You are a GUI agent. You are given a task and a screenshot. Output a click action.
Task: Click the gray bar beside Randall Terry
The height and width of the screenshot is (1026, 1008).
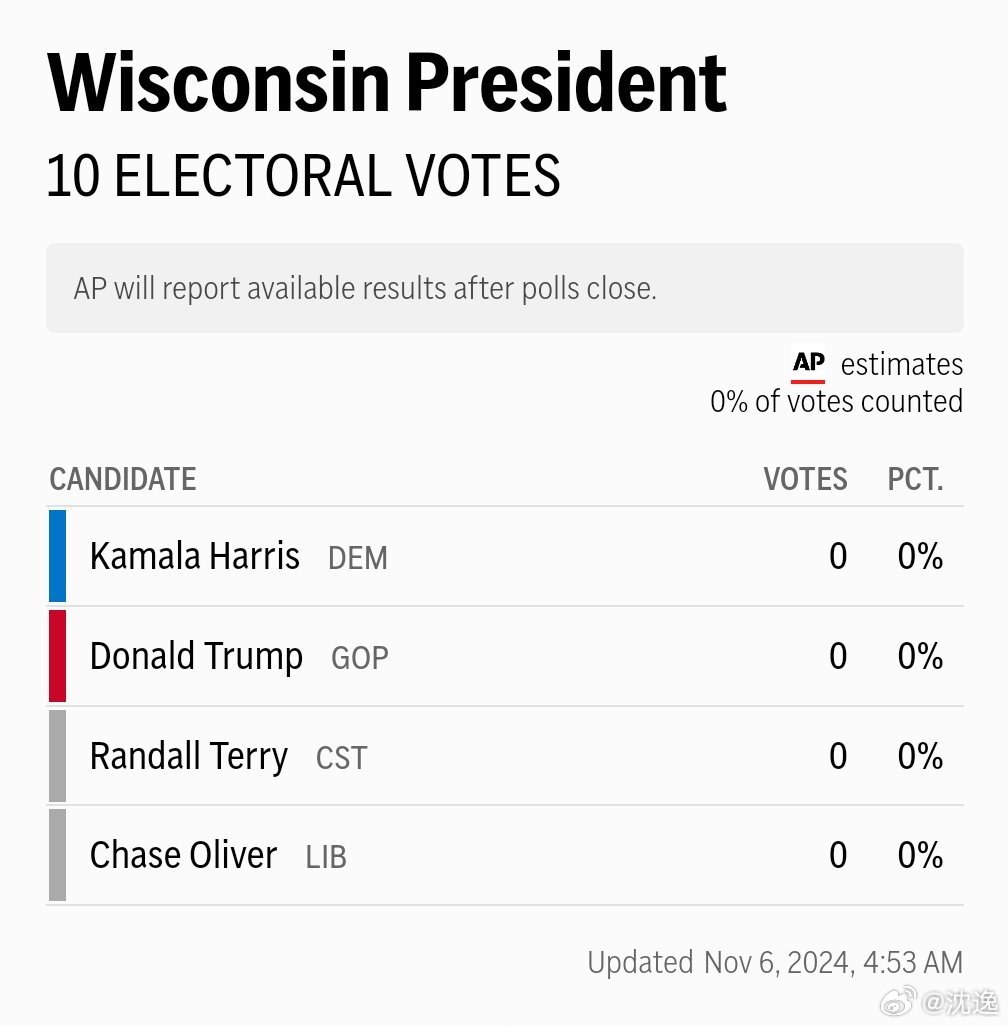pos(58,756)
